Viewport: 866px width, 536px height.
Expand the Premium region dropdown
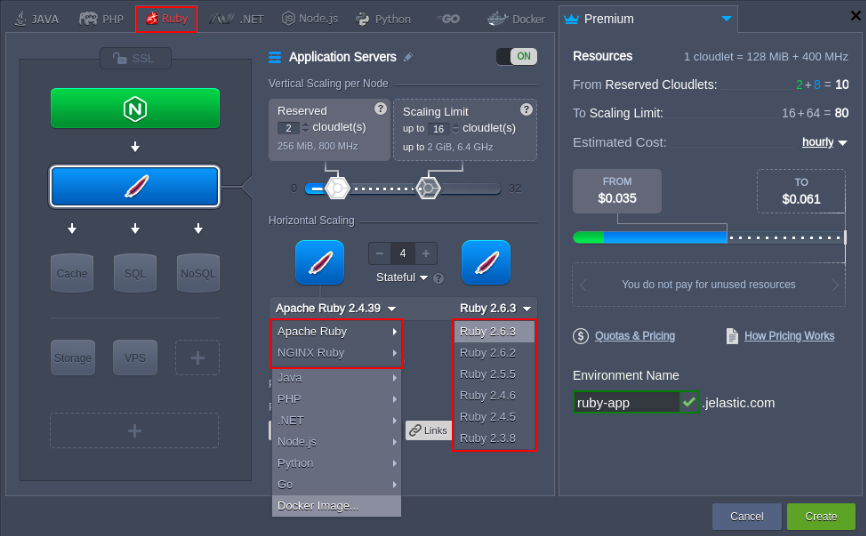pyautogui.click(x=727, y=19)
